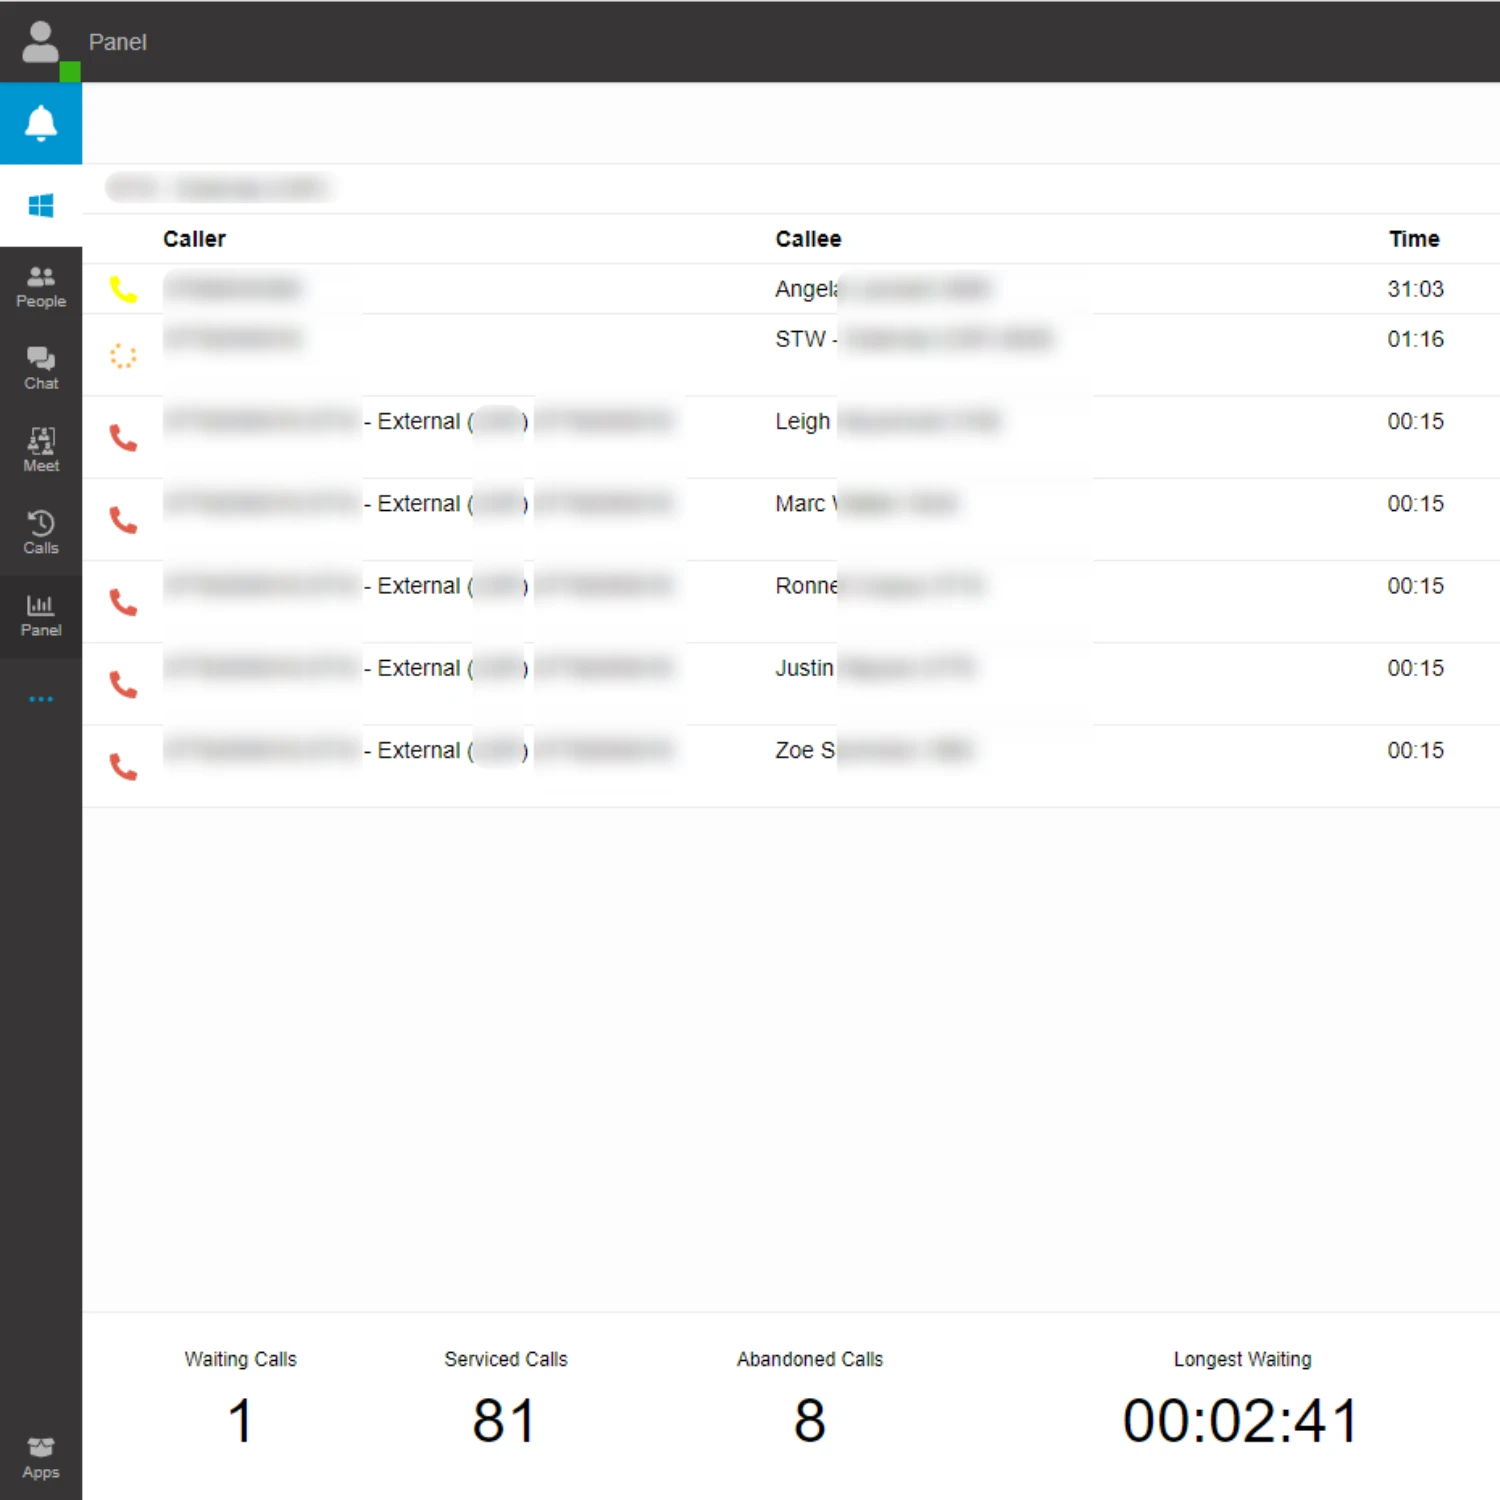This screenshot has width=1500, height=1500.
Task: Click the yellow active call icon on Angela's row
Action: point(123,288)
